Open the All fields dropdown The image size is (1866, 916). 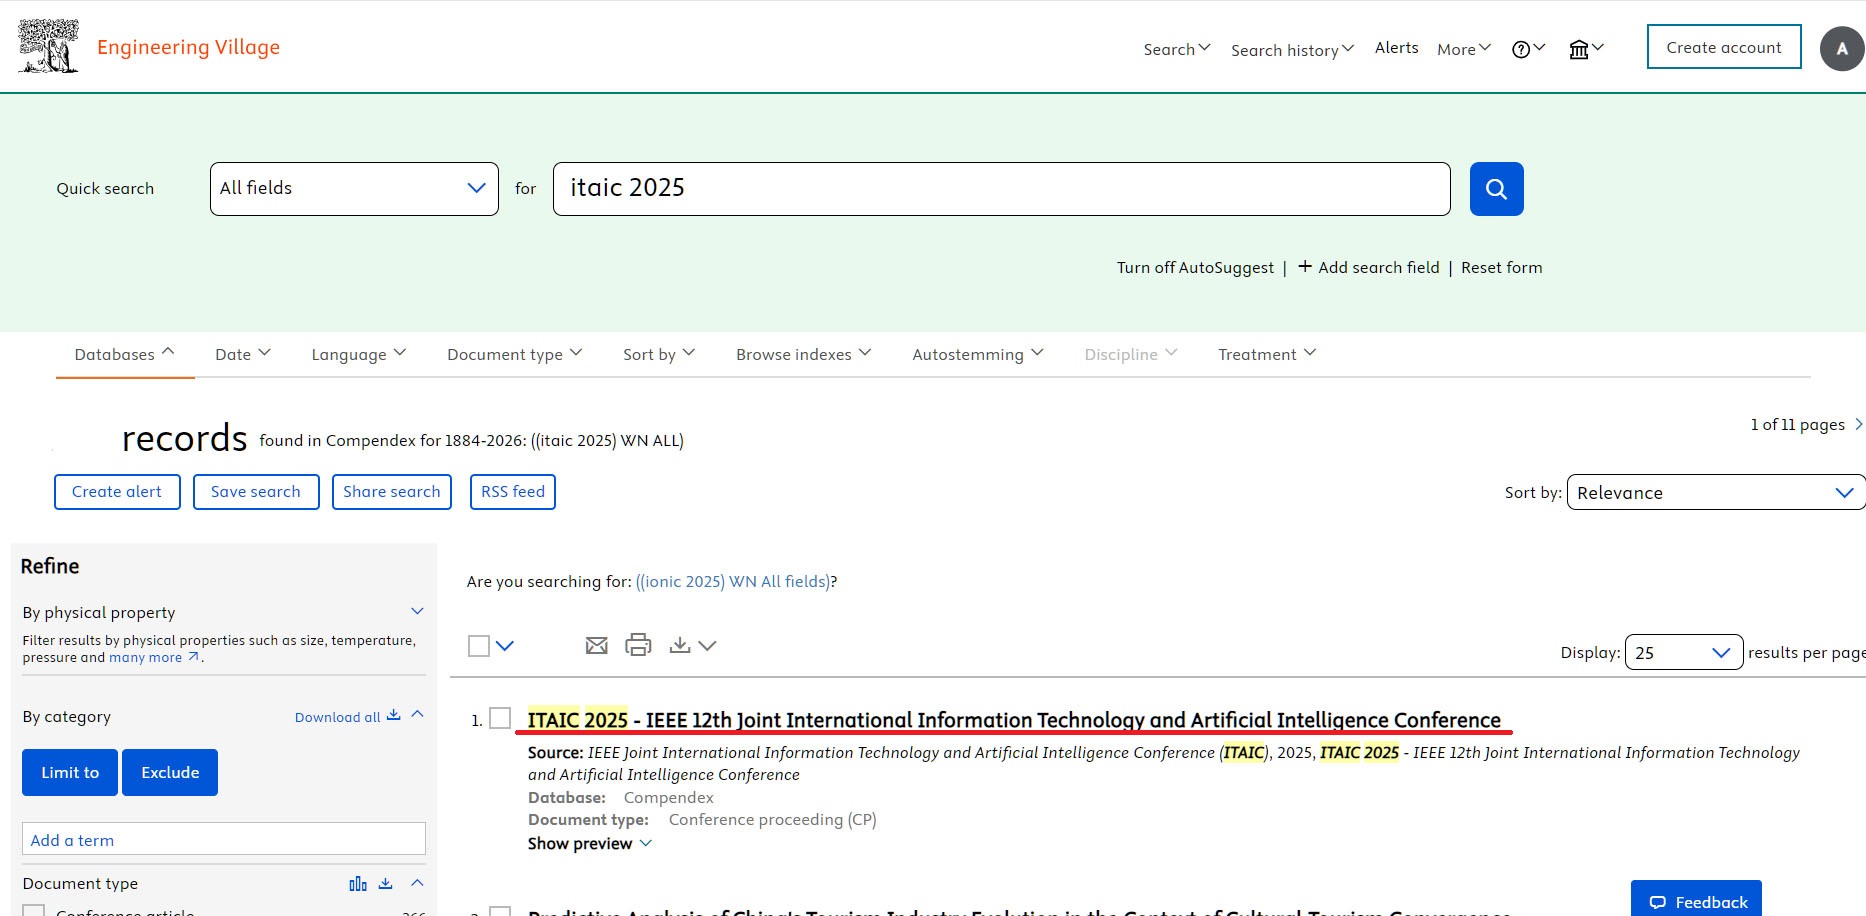click(354, 189)
